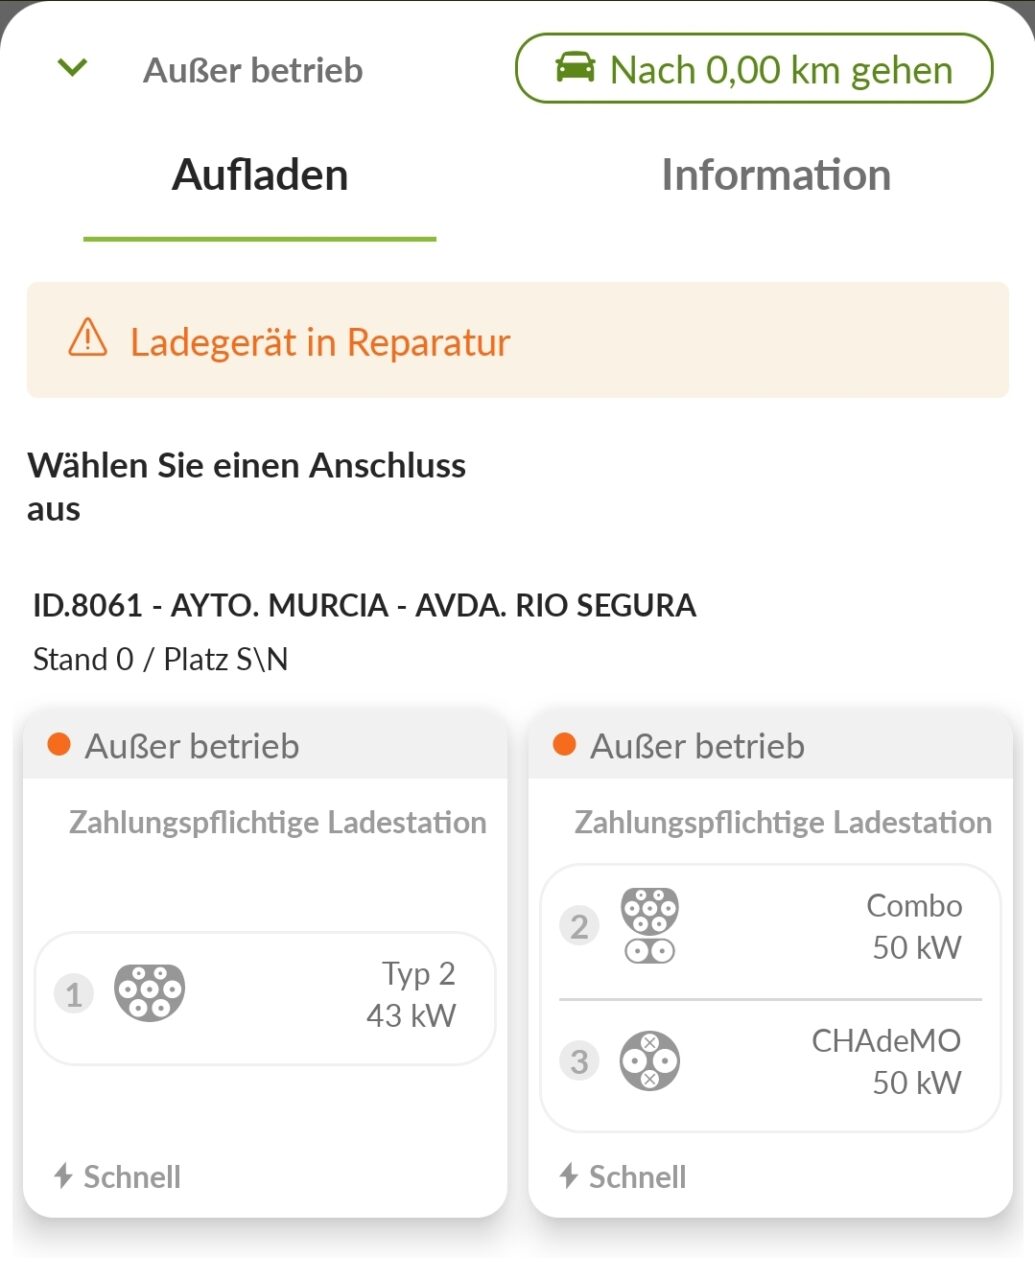Image resolution: width=1035 pixels, height=1280 pixels.
Task: Select connector number 2 badge
Action: coord(579,926)
